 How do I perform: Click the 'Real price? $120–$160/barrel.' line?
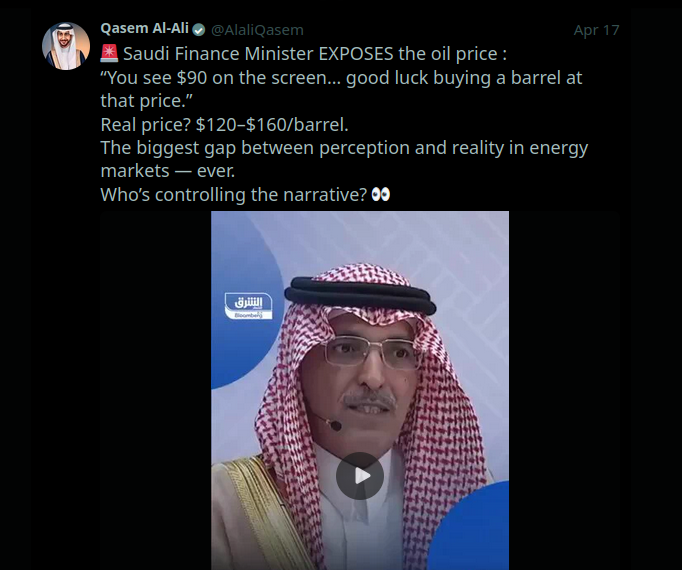coord(224,124)
